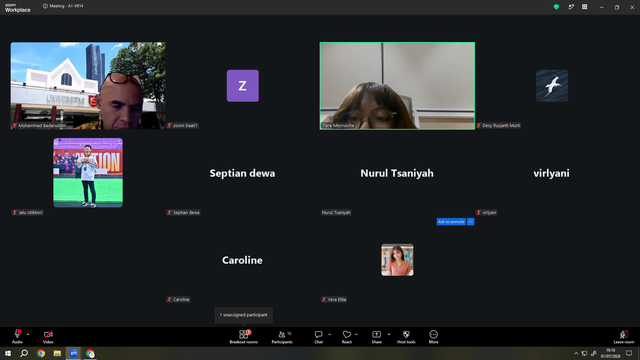Expand the share options arrow
The width and height of the screenshot is (640, 360).
389,334
